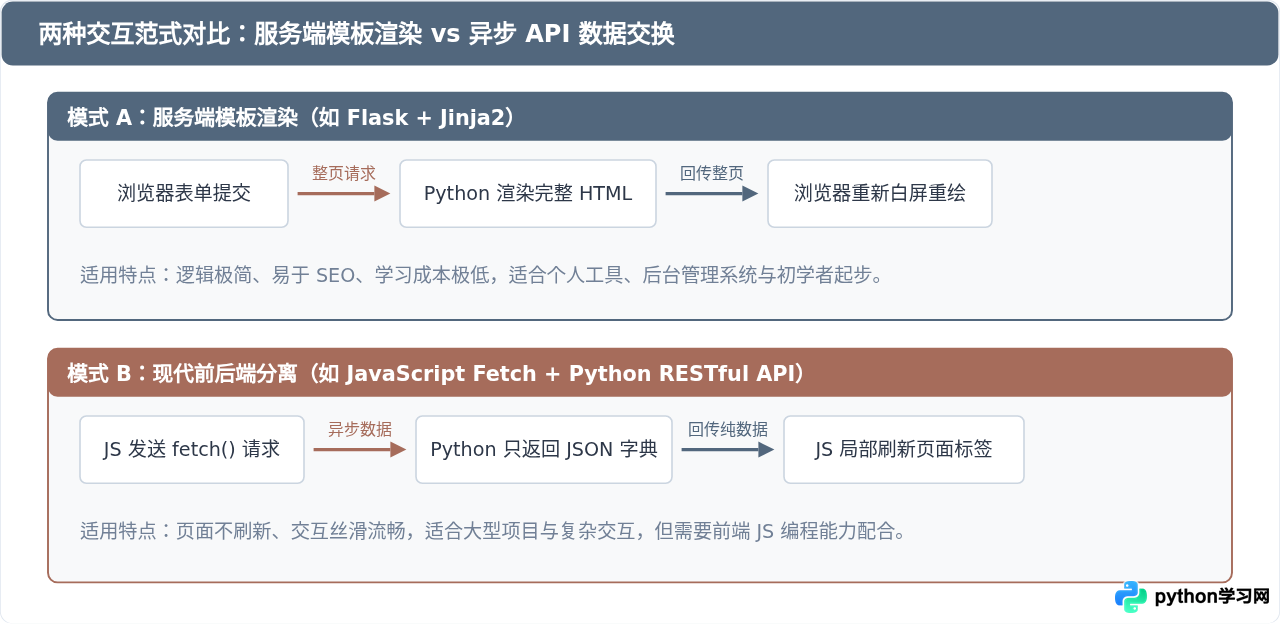Image resolution: width=1280 pixels, height=624 pixels.
Task: Click the main title 两种交互范式对比
Action: click(x=357, y=34)
